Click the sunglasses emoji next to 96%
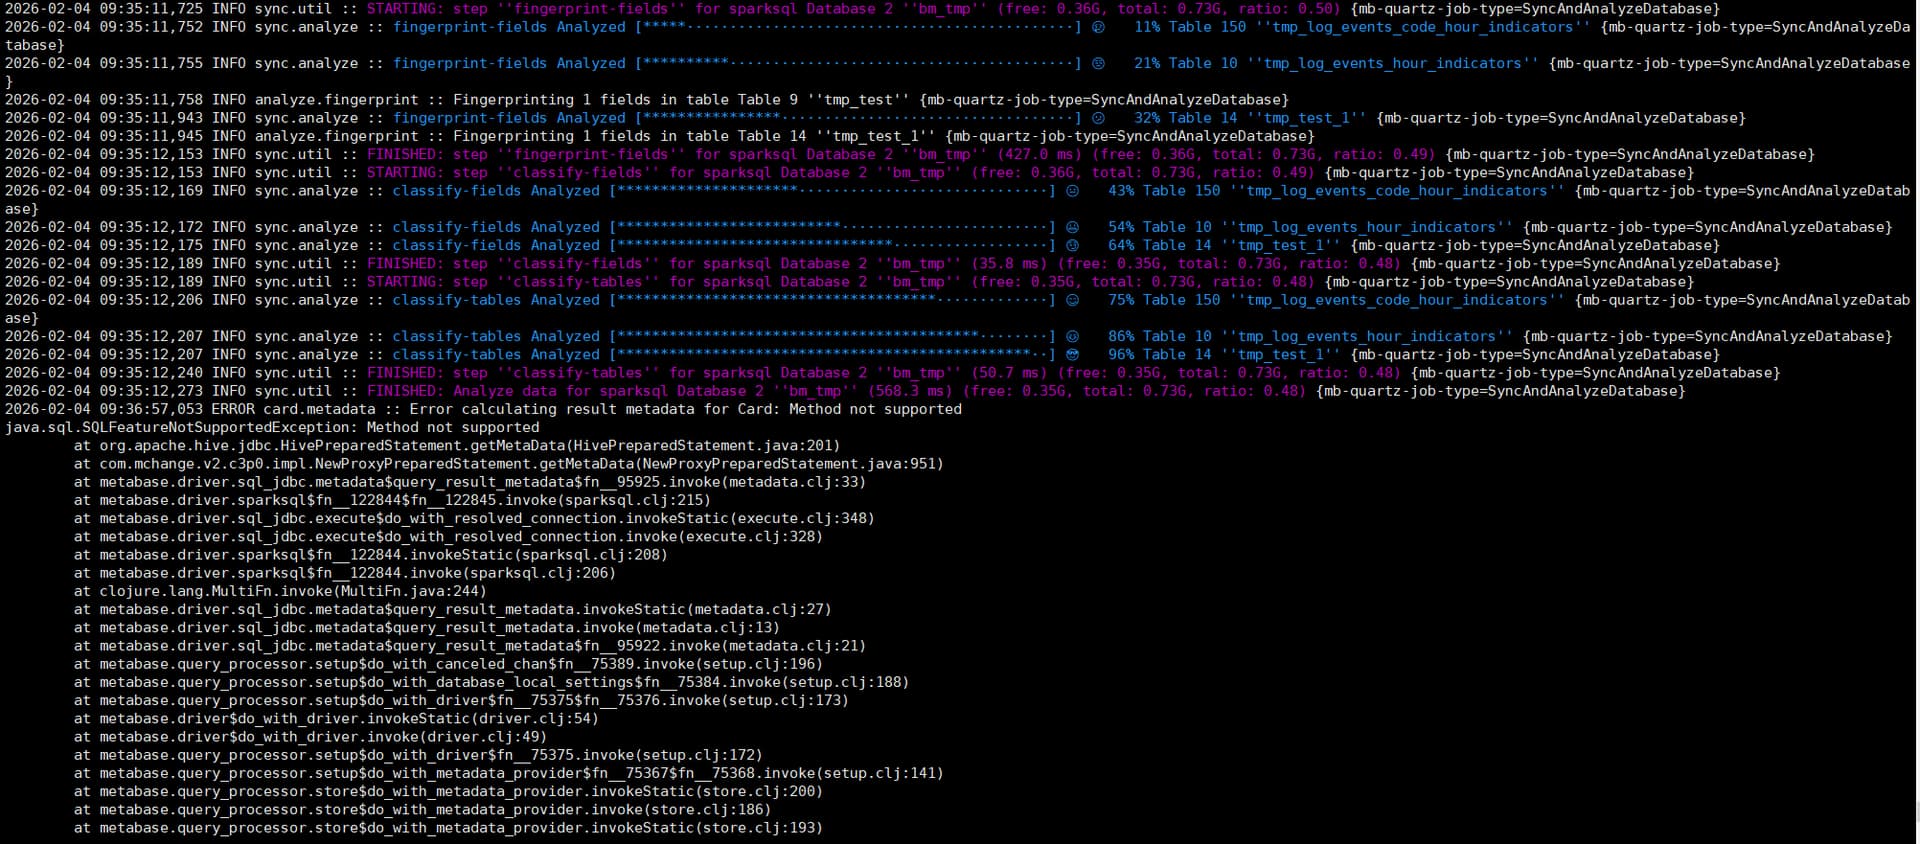Screen dimensions: 1920x844 click(x=1072, y=354)
